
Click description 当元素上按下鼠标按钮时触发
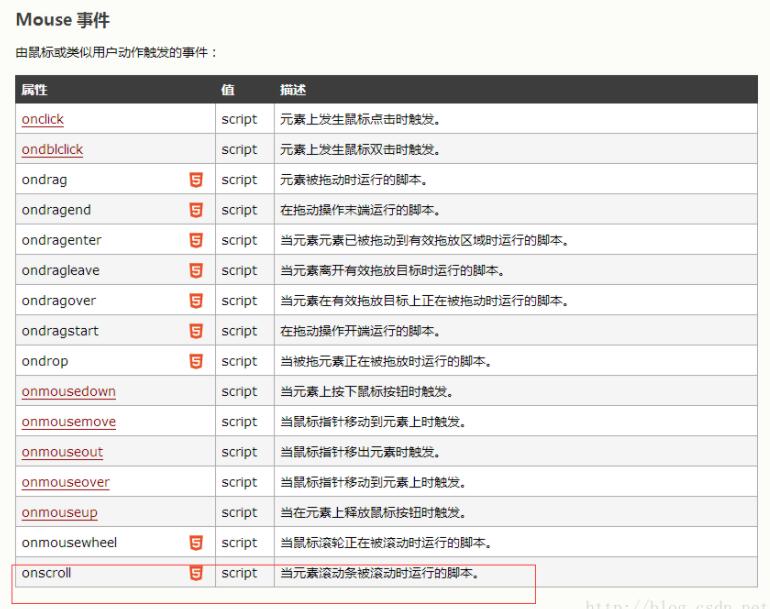(366, 392)
